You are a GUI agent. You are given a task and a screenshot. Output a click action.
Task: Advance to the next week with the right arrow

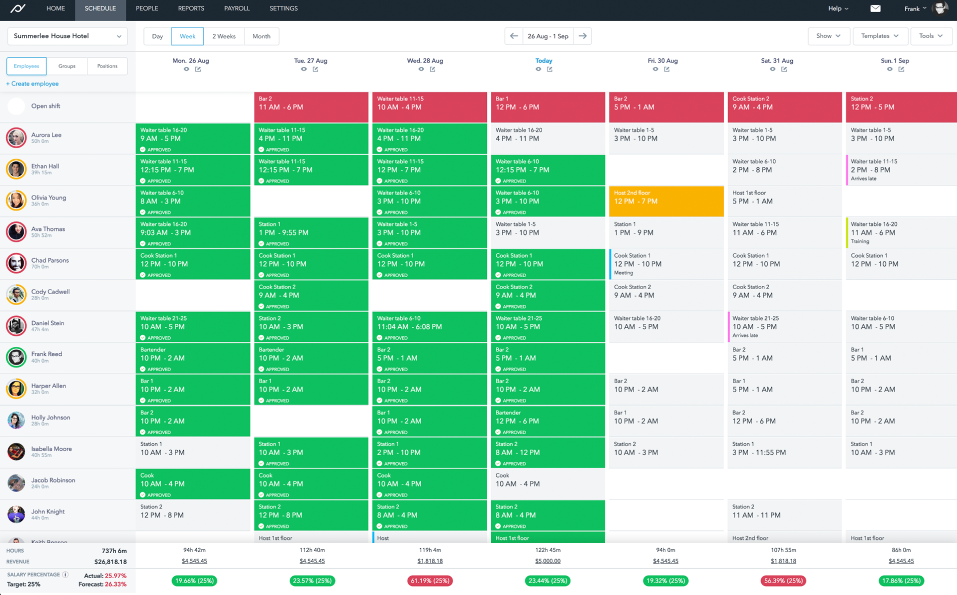point(582,36)
